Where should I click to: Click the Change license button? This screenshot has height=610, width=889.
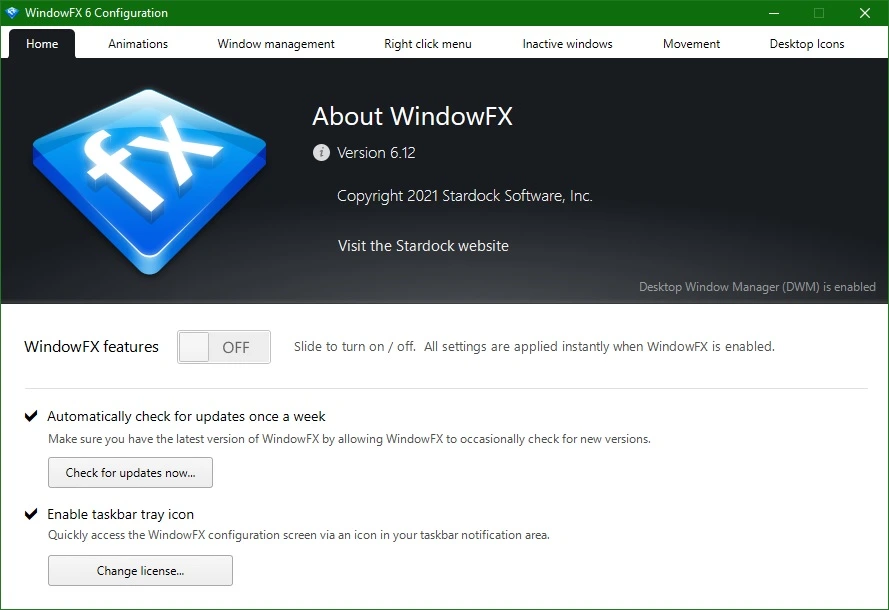tap(140, 570)
